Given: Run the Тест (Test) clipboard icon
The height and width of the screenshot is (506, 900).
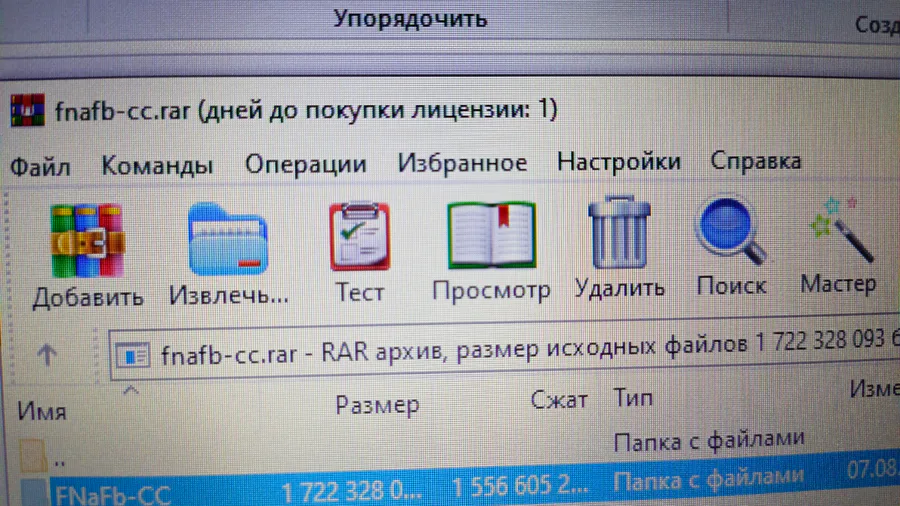Looking at the screenshot, I should coord(359,235).
